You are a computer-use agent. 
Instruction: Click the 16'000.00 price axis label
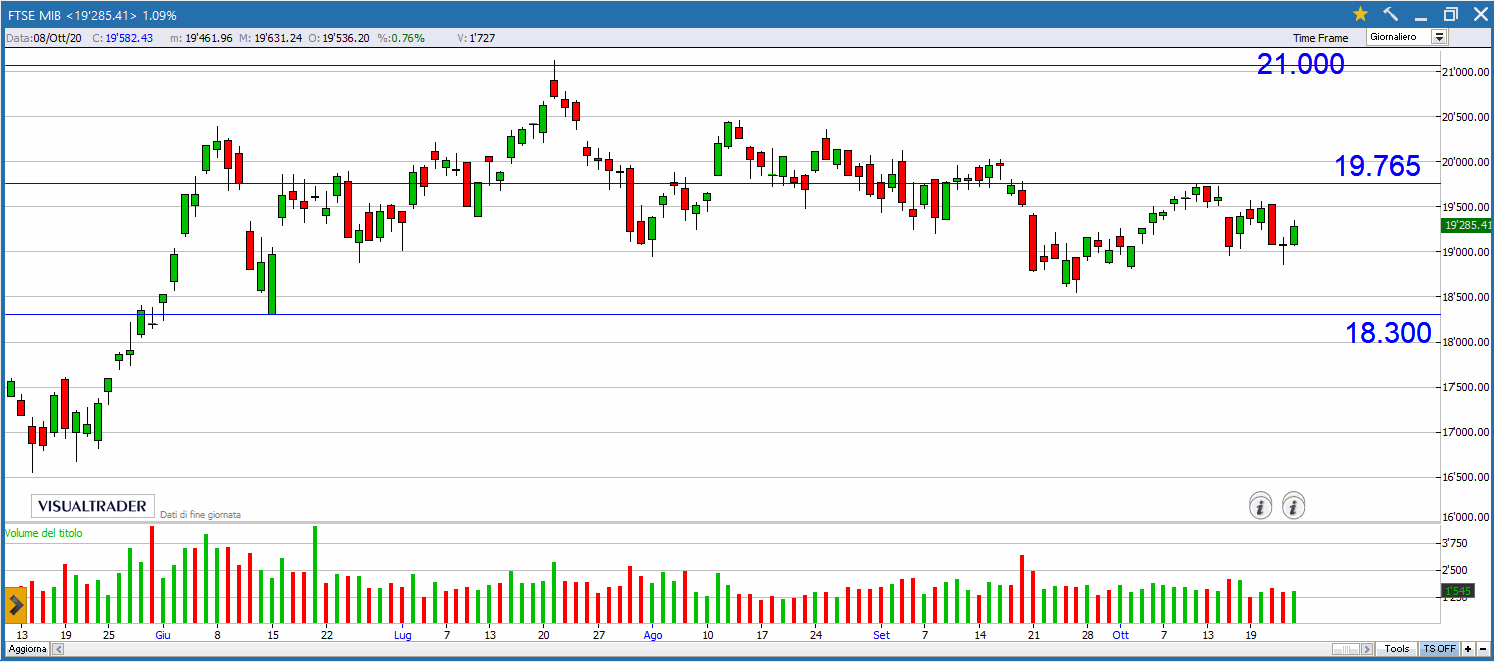pos(1466,517)
